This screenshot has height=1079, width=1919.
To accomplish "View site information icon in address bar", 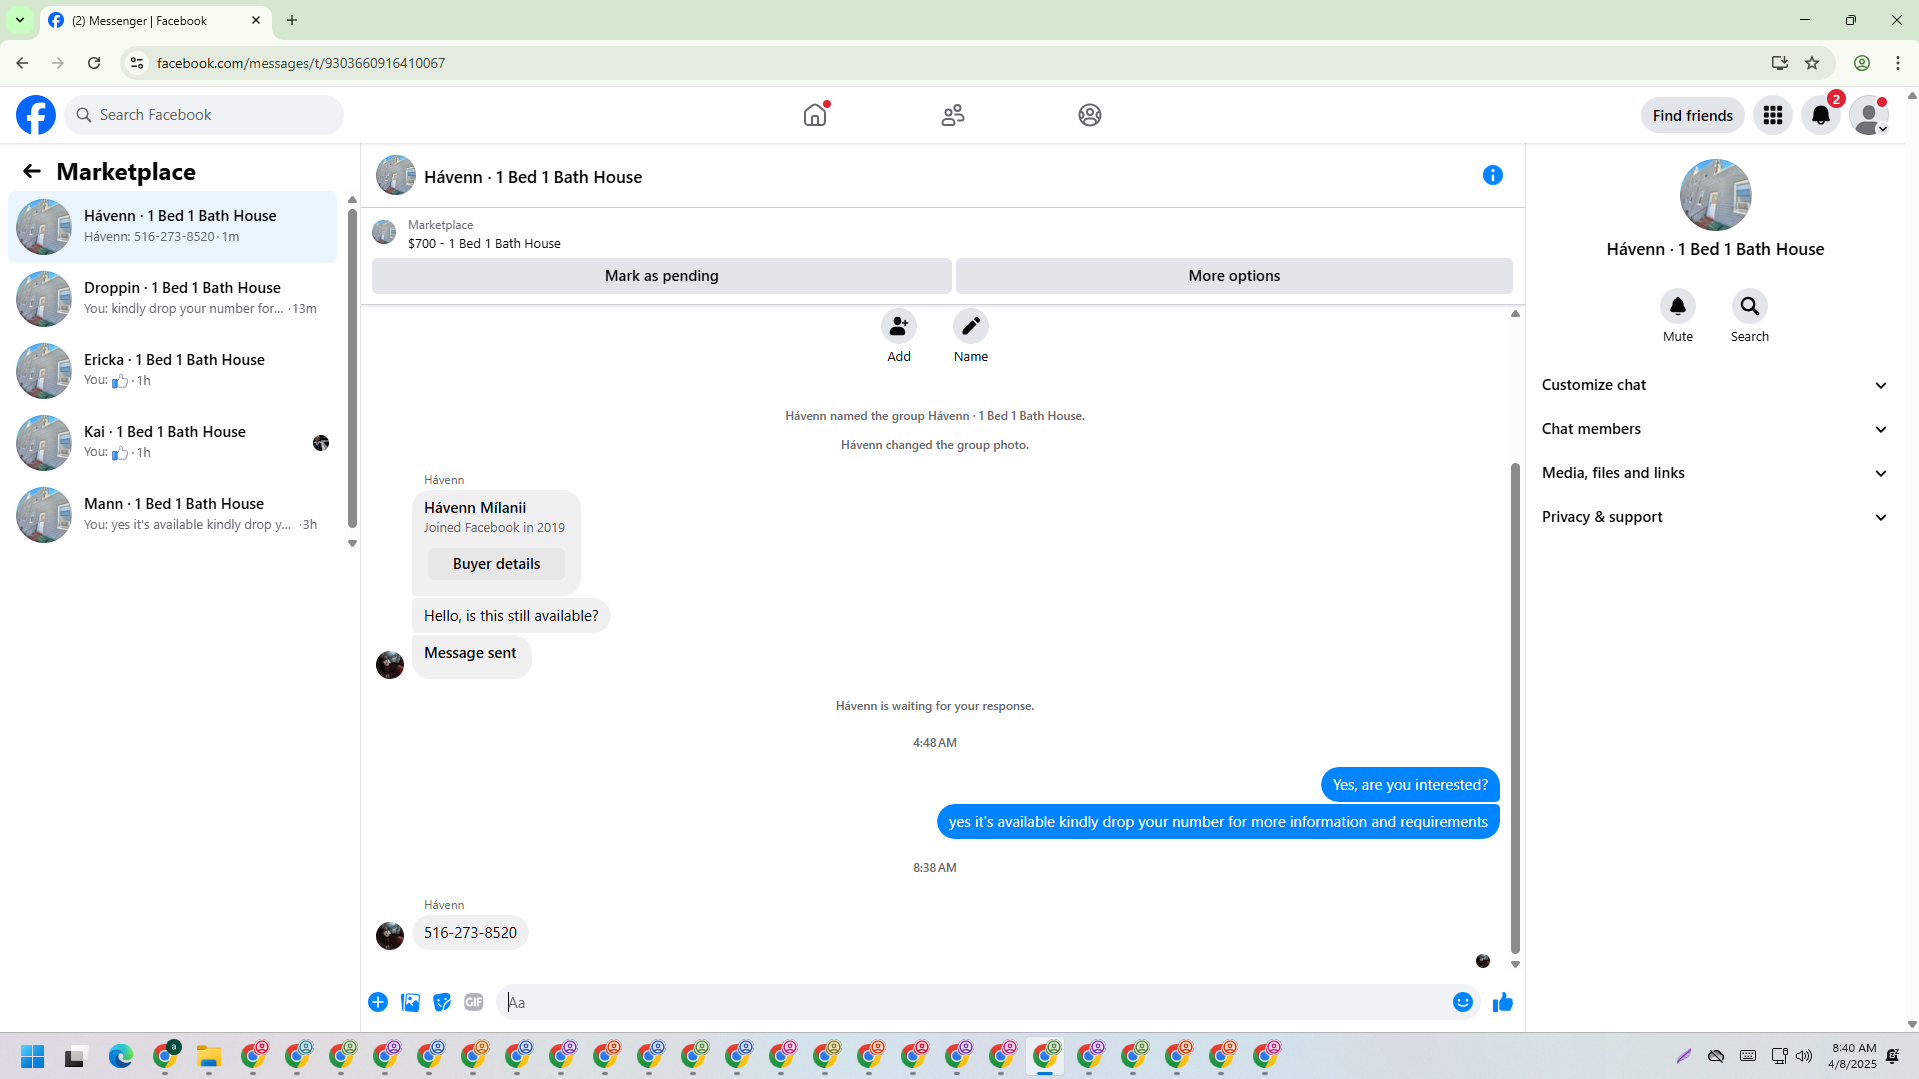I will 137,63.
